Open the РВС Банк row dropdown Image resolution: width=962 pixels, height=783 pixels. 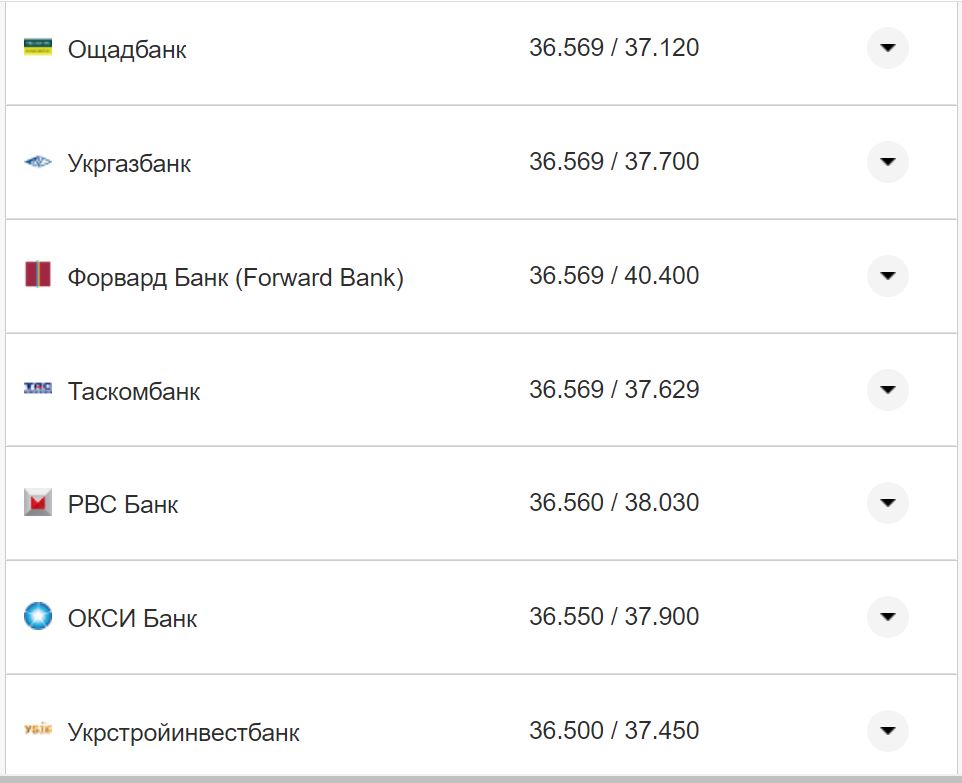click(x=887, y=503)
